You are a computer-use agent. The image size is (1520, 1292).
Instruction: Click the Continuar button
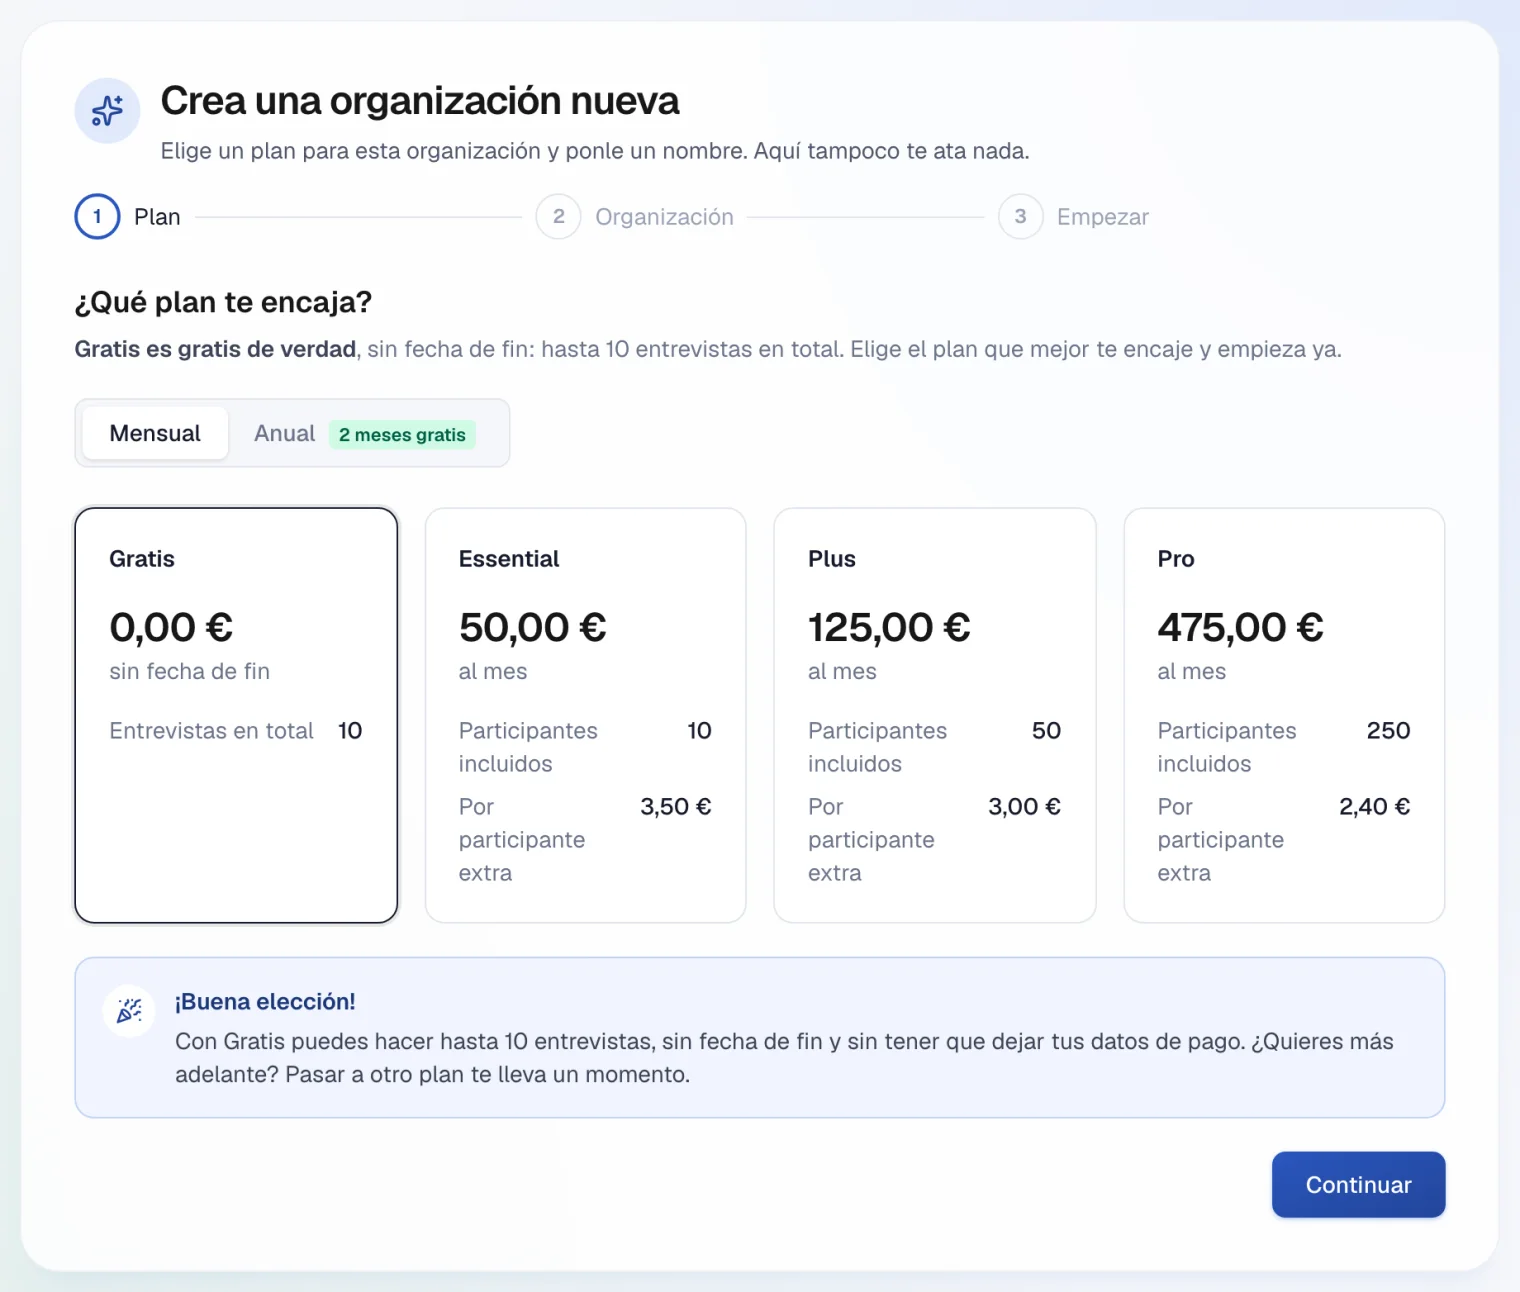[1358, 1185]
